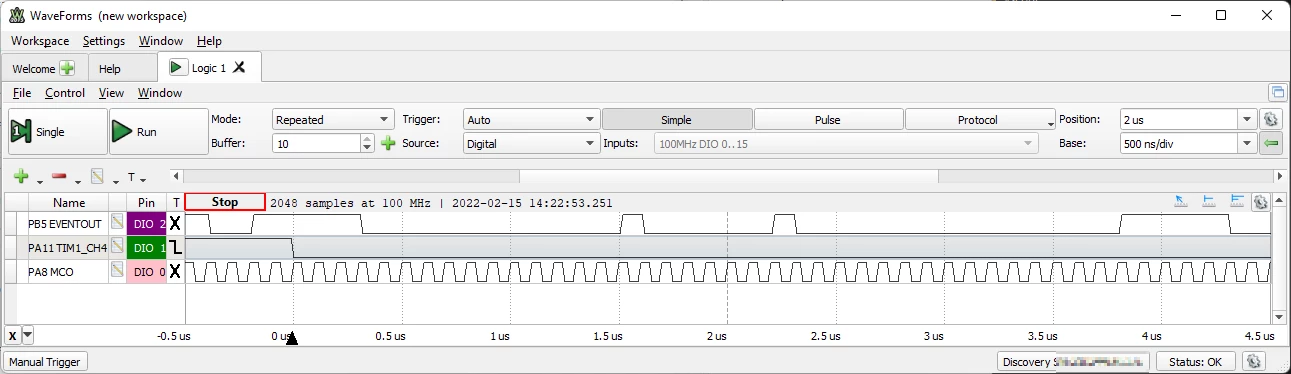Click the green DIO 1 pin cell
Viewport: 1291px width, 374px height.
146,247
